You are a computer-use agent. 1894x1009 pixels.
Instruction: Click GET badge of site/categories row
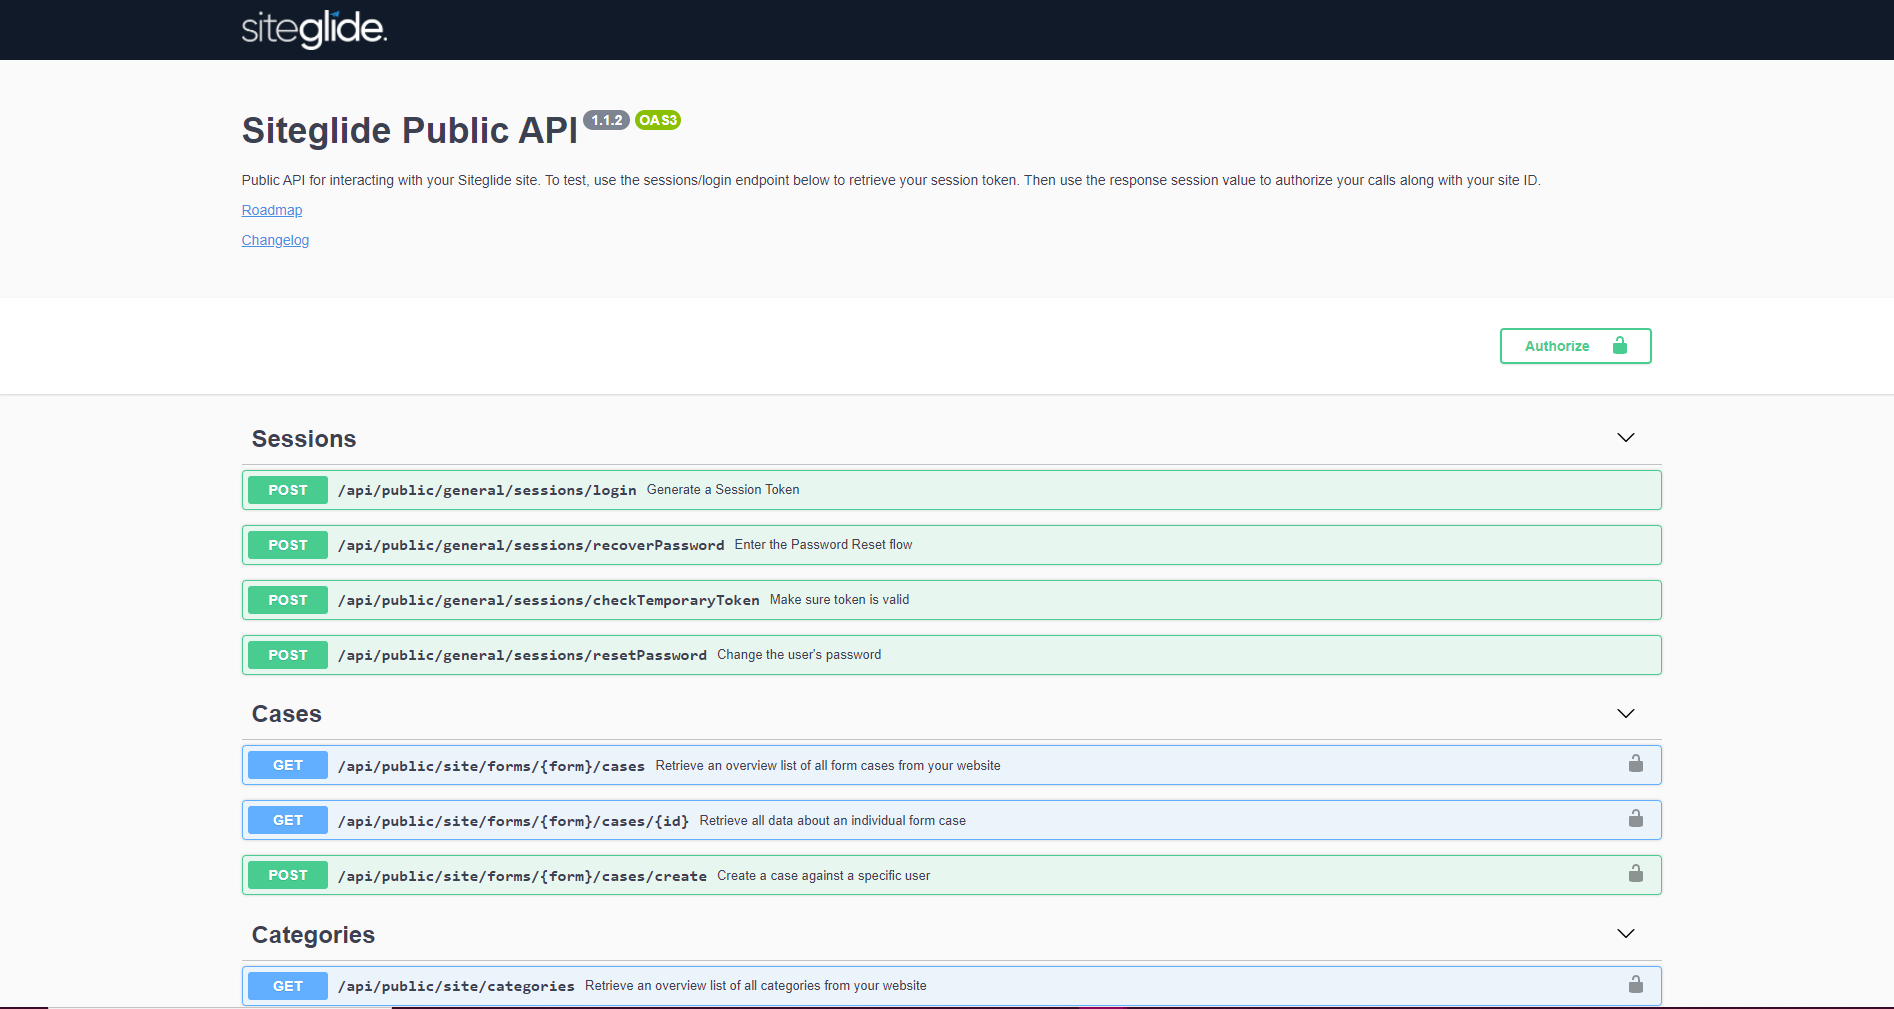tap(288, 986)
